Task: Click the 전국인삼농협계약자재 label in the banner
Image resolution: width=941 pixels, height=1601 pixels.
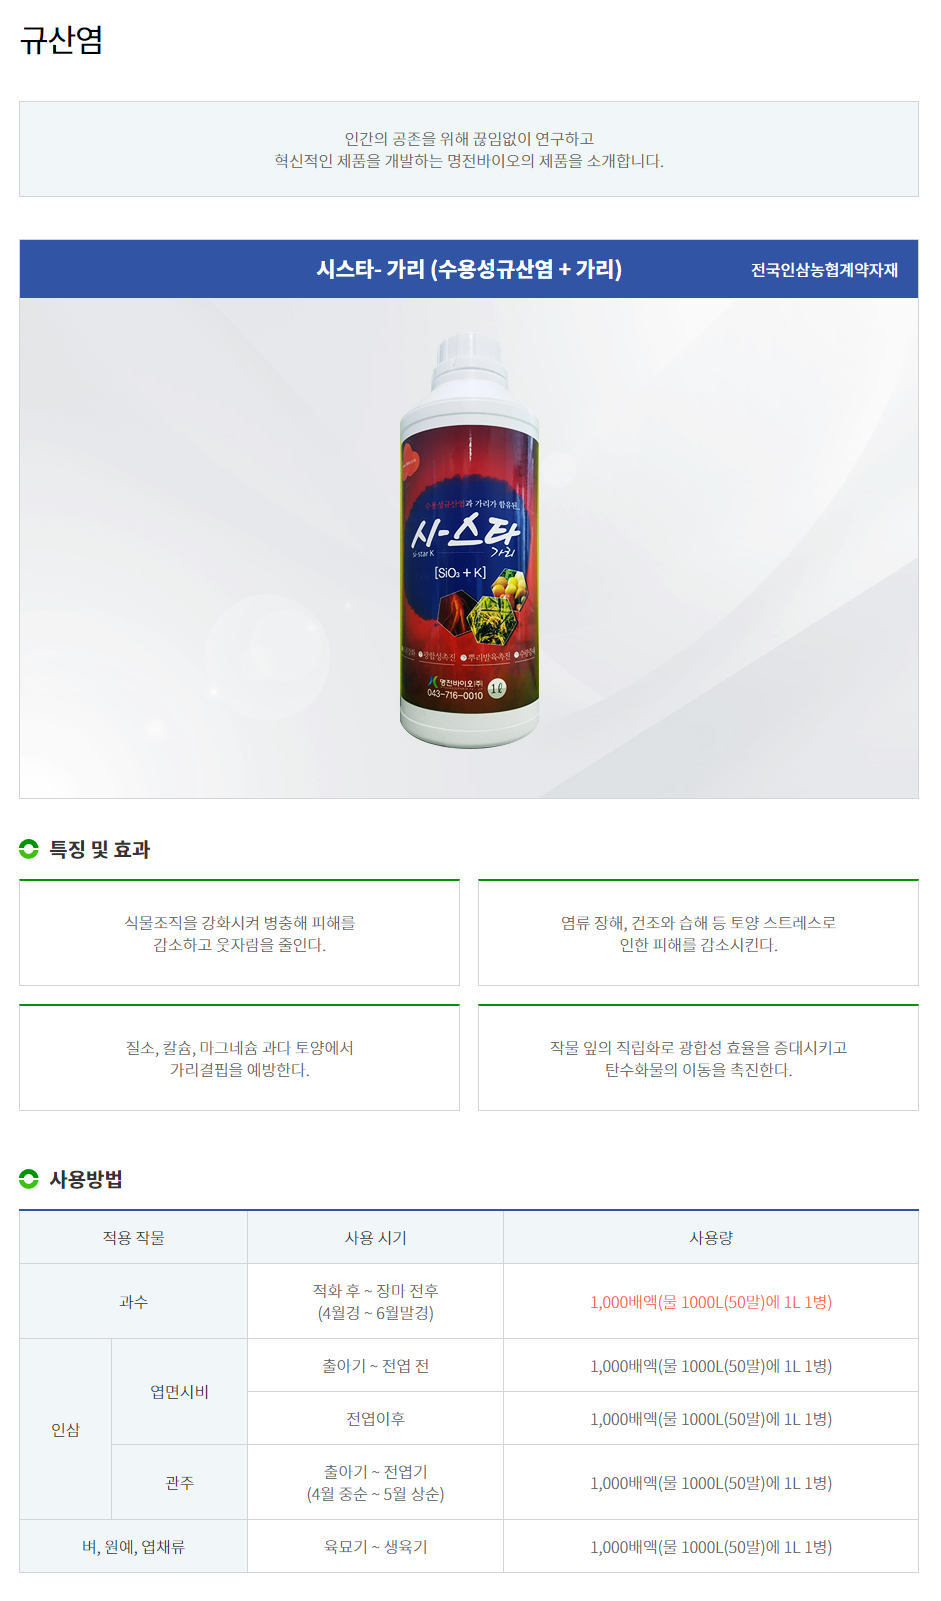Action: tap(825, 270)
